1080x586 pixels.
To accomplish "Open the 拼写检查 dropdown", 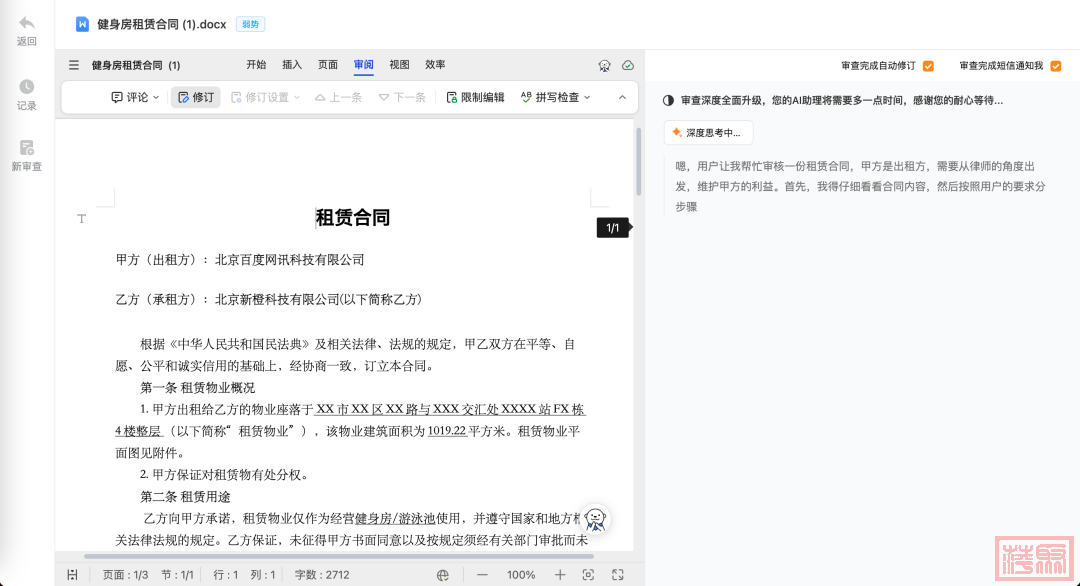I will (556, 97).
